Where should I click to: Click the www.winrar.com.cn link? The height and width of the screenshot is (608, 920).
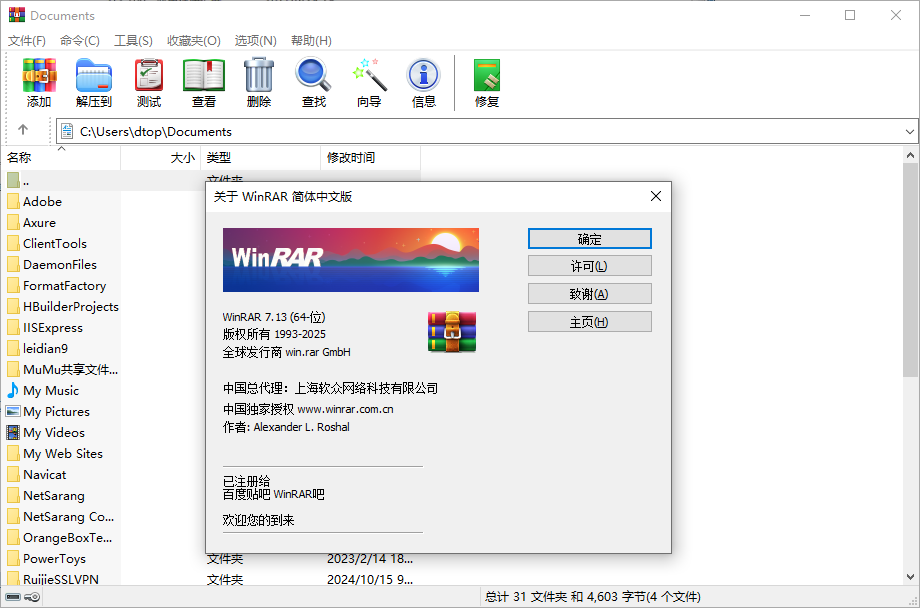pos(346,409)
